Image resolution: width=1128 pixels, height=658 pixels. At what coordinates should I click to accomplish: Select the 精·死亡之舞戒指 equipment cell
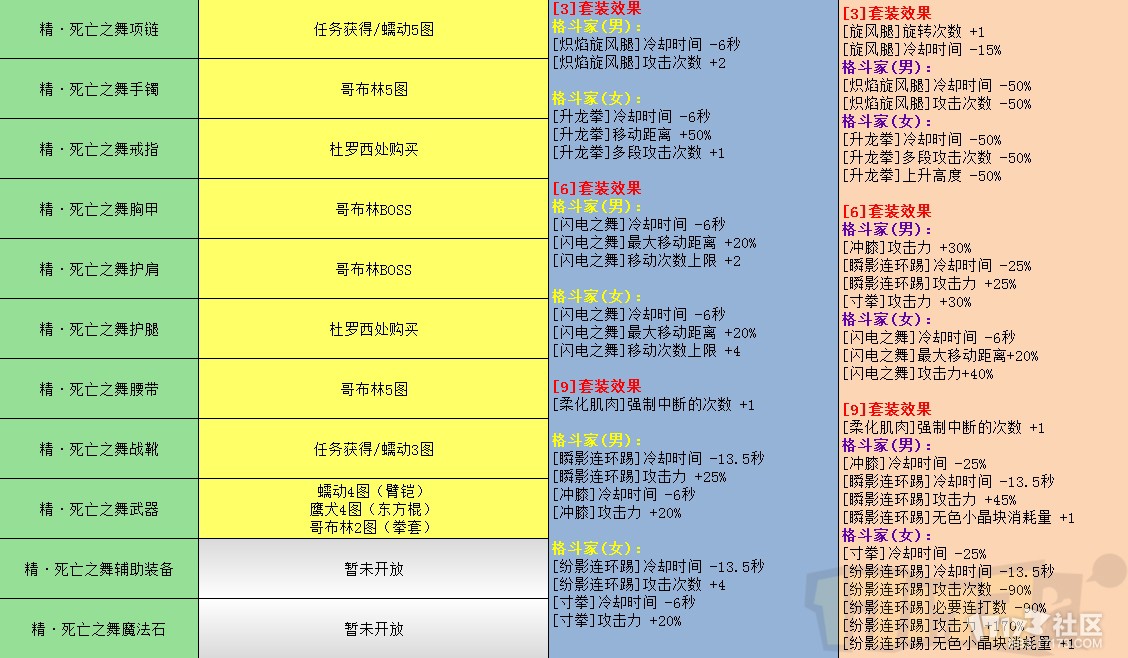[x=99, y=149]
